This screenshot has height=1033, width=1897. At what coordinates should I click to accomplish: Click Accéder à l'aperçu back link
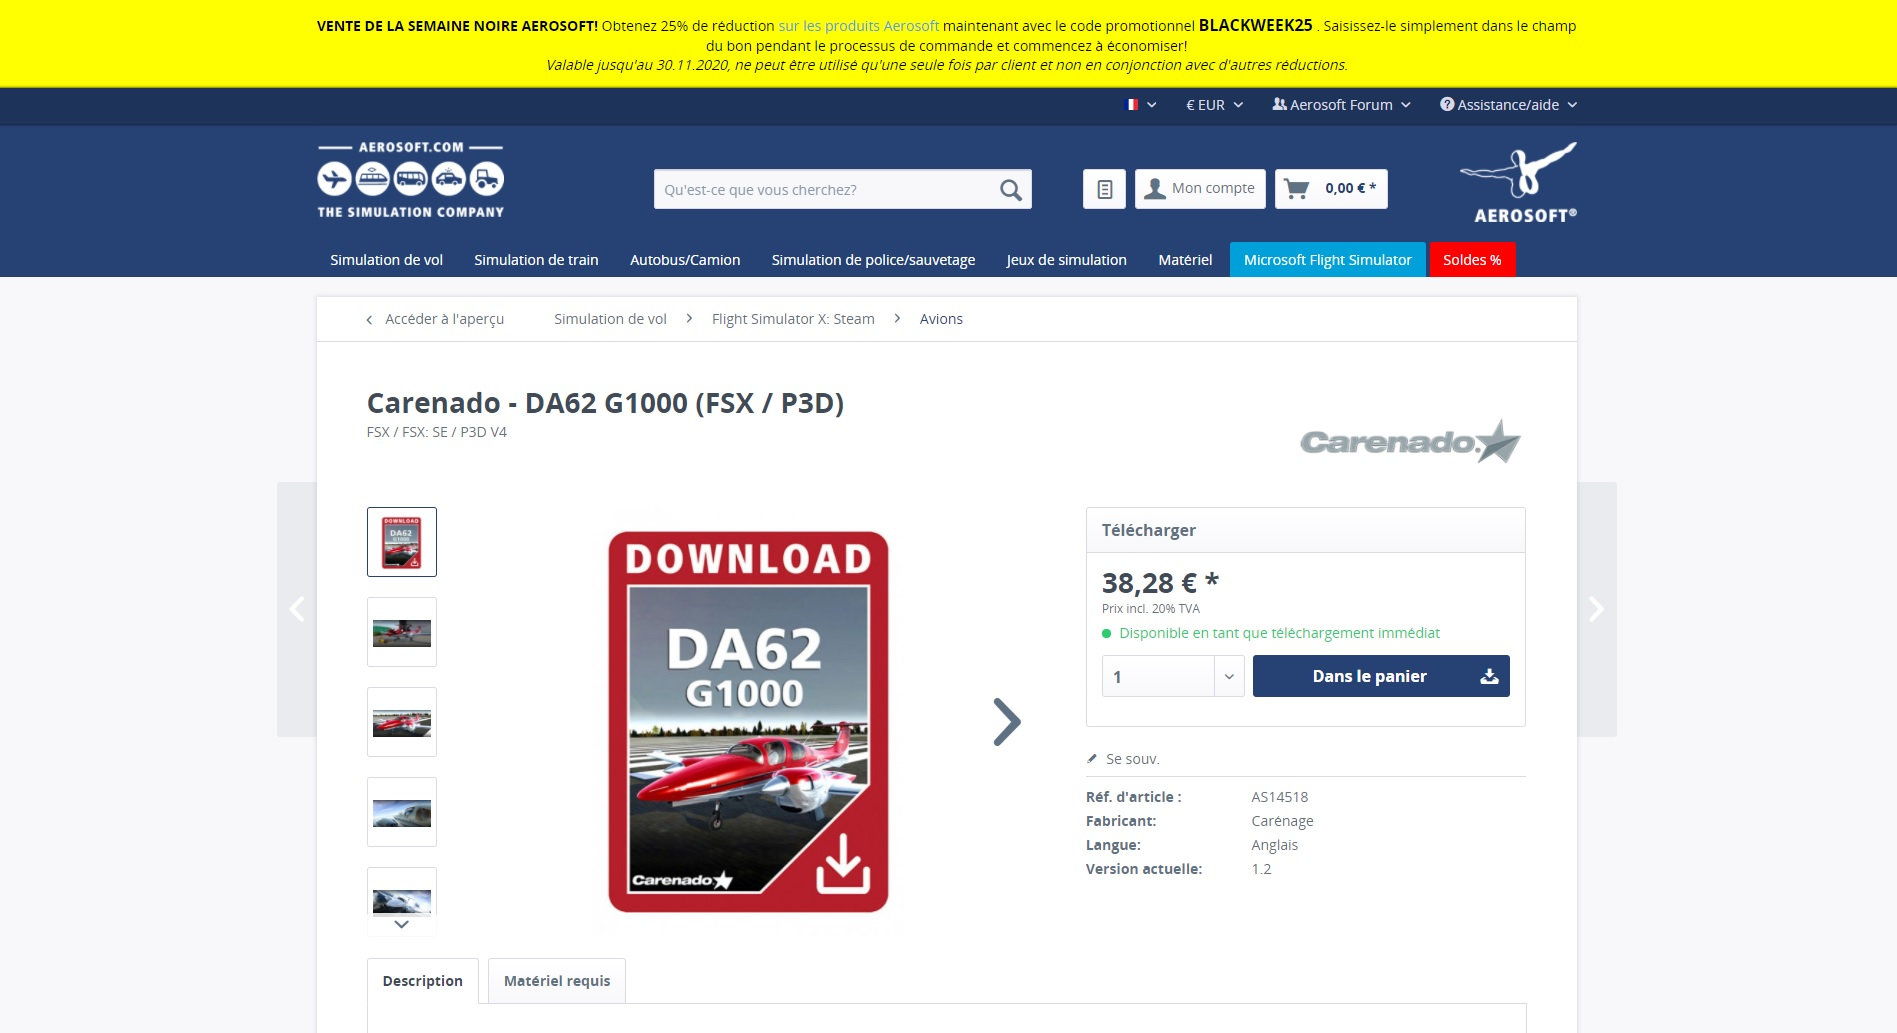(435, 319)
